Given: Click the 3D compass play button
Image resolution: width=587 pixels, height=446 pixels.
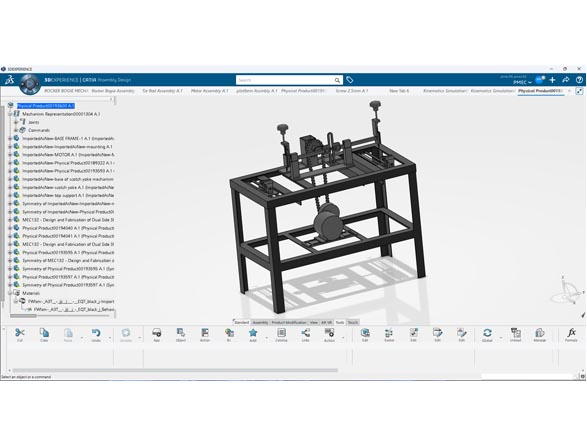Looking at the screenshot, I should [x=29, y=84].
